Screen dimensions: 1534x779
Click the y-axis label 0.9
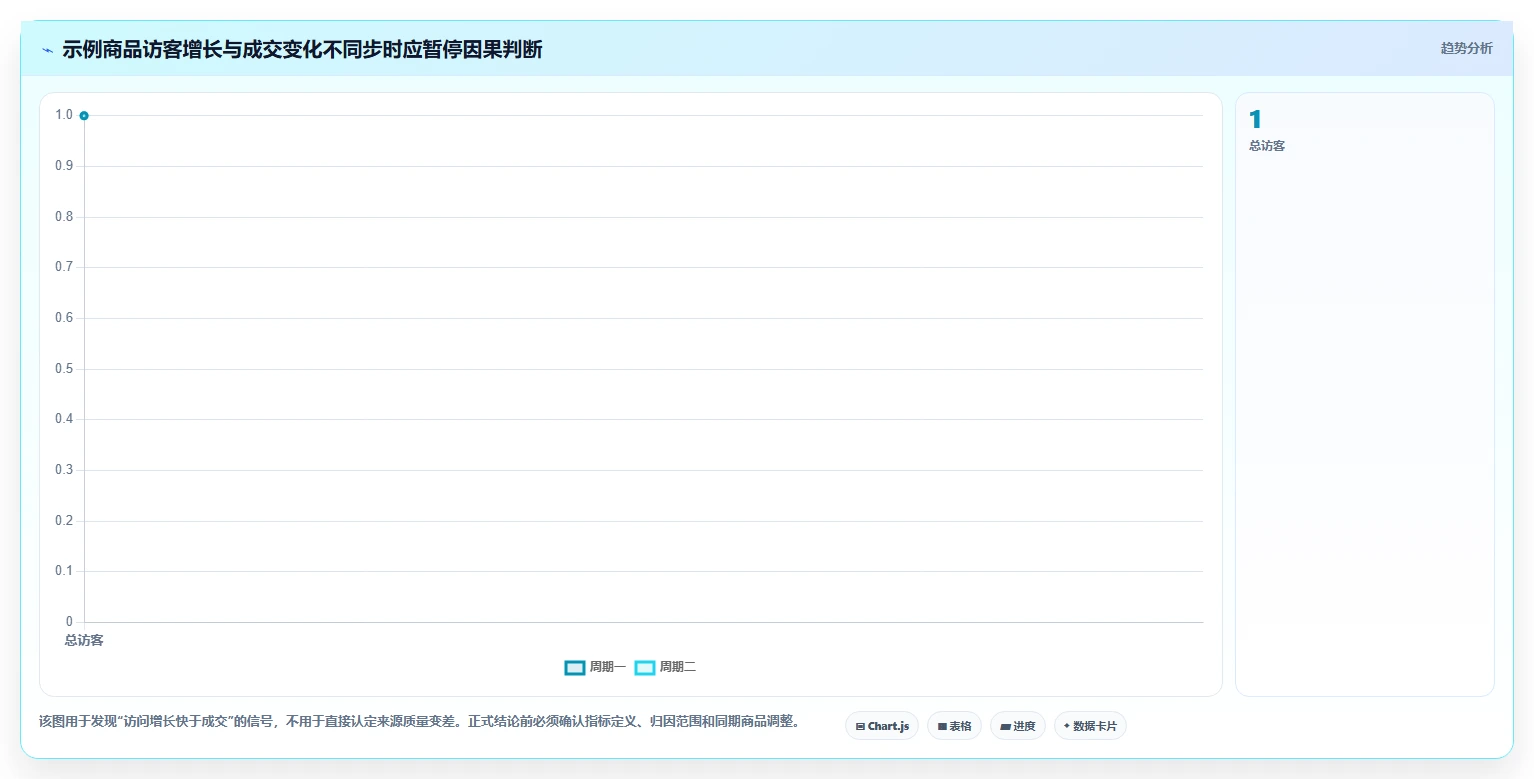64,166
